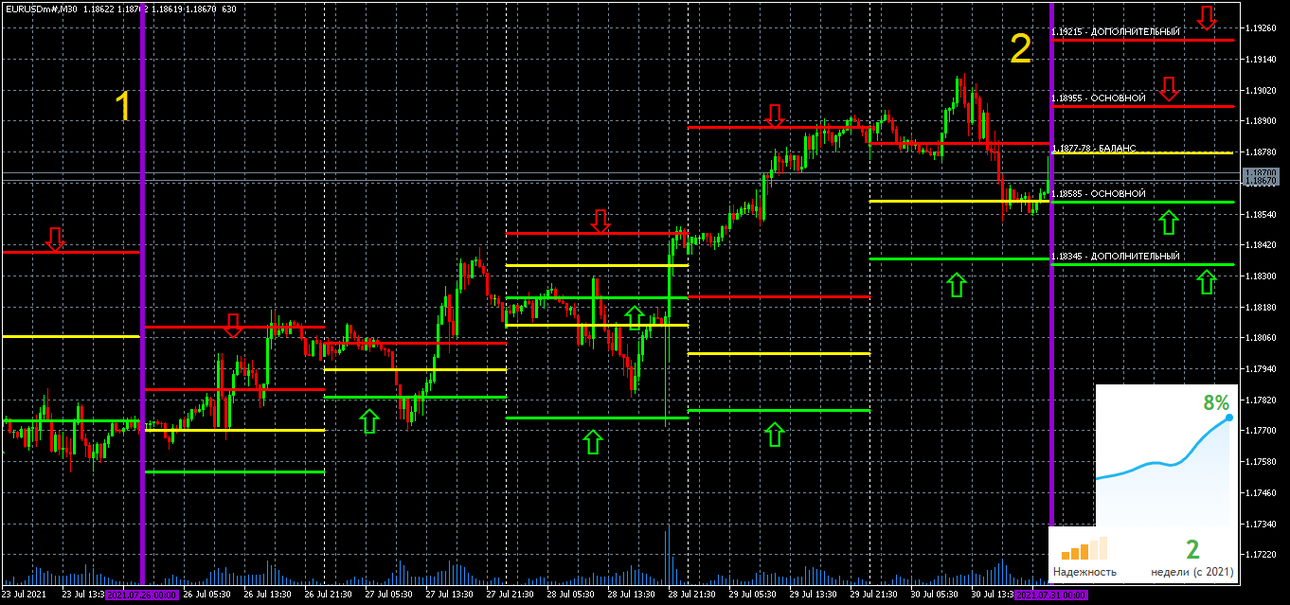The image size is (1290, 605).
Task: Select the 1.18585 - ОСНОВНОЙ level label
Action: pyautogui.click(x=1098, y=193)
